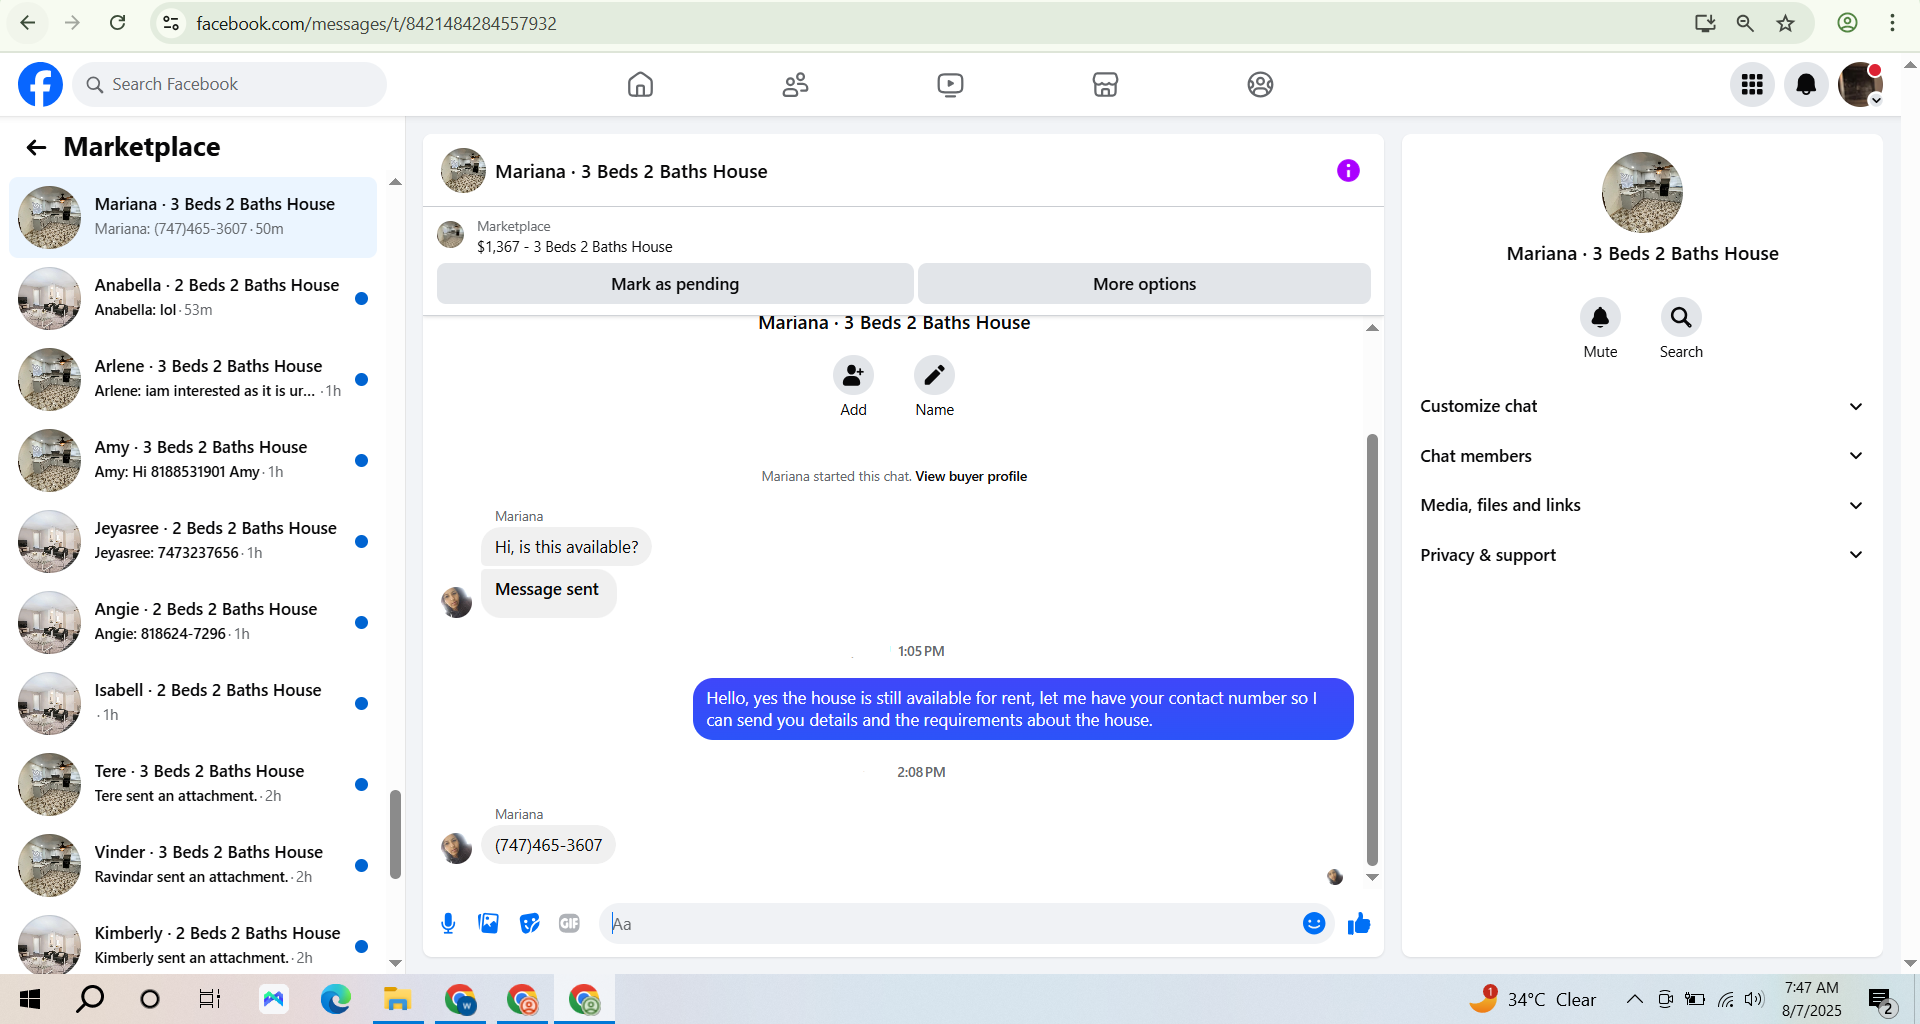Expand Chat members section
This screenshot has height=1024, width=1920.
click(x=1642, y=456)
